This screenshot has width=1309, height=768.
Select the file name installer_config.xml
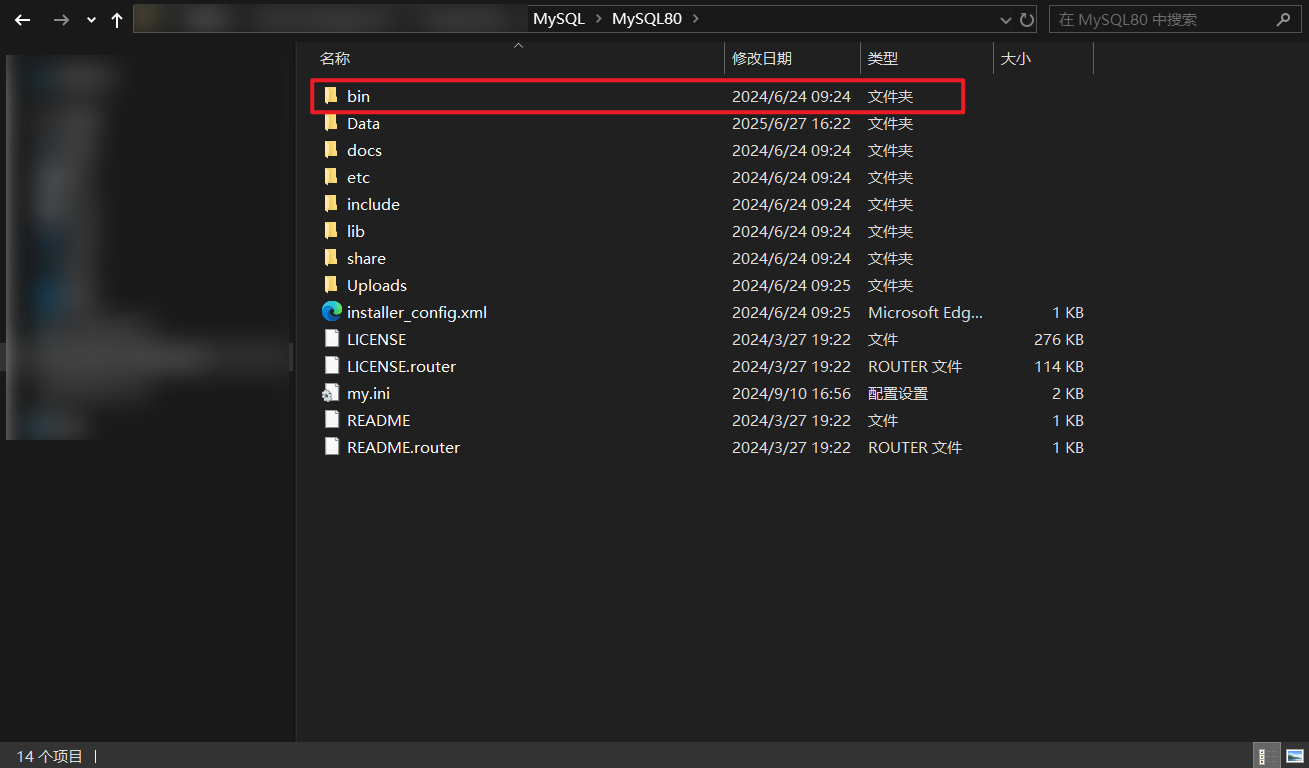[x=417, y=312]
